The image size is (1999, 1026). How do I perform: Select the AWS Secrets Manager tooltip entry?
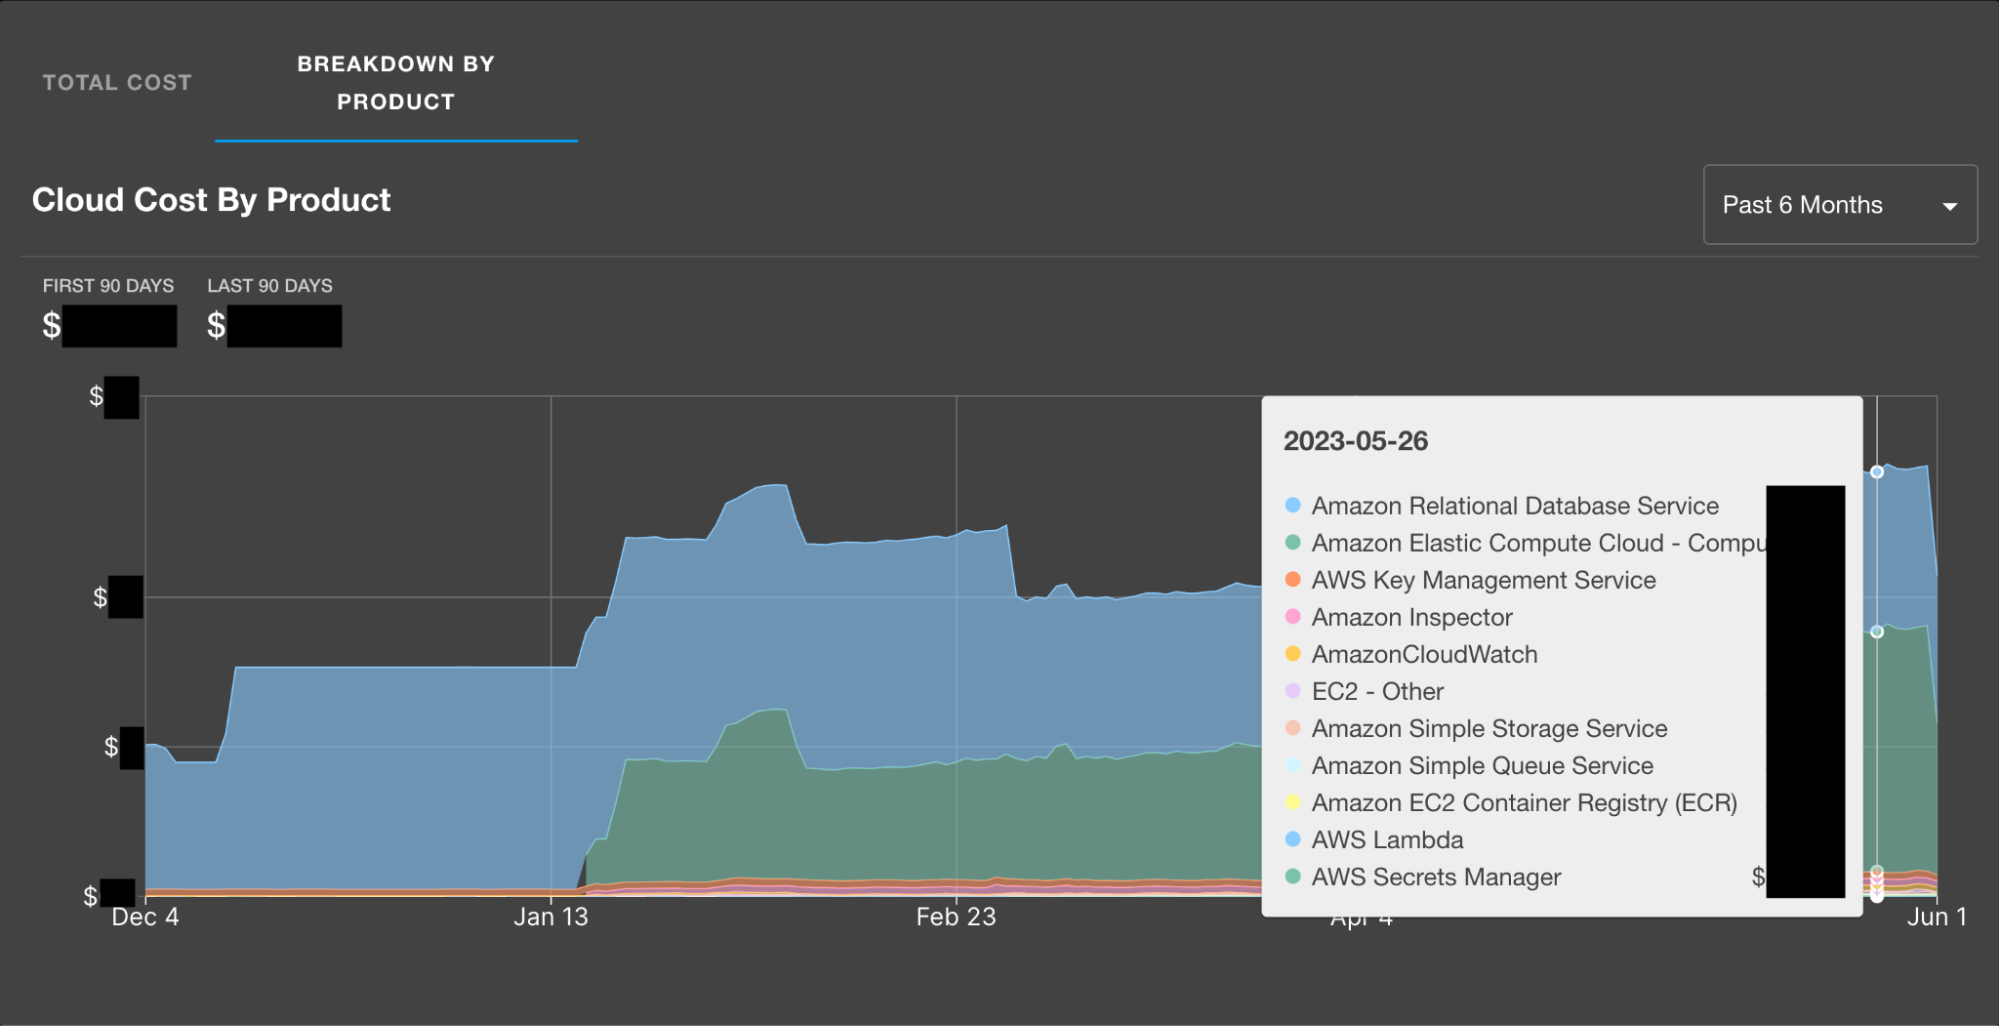1435,877
